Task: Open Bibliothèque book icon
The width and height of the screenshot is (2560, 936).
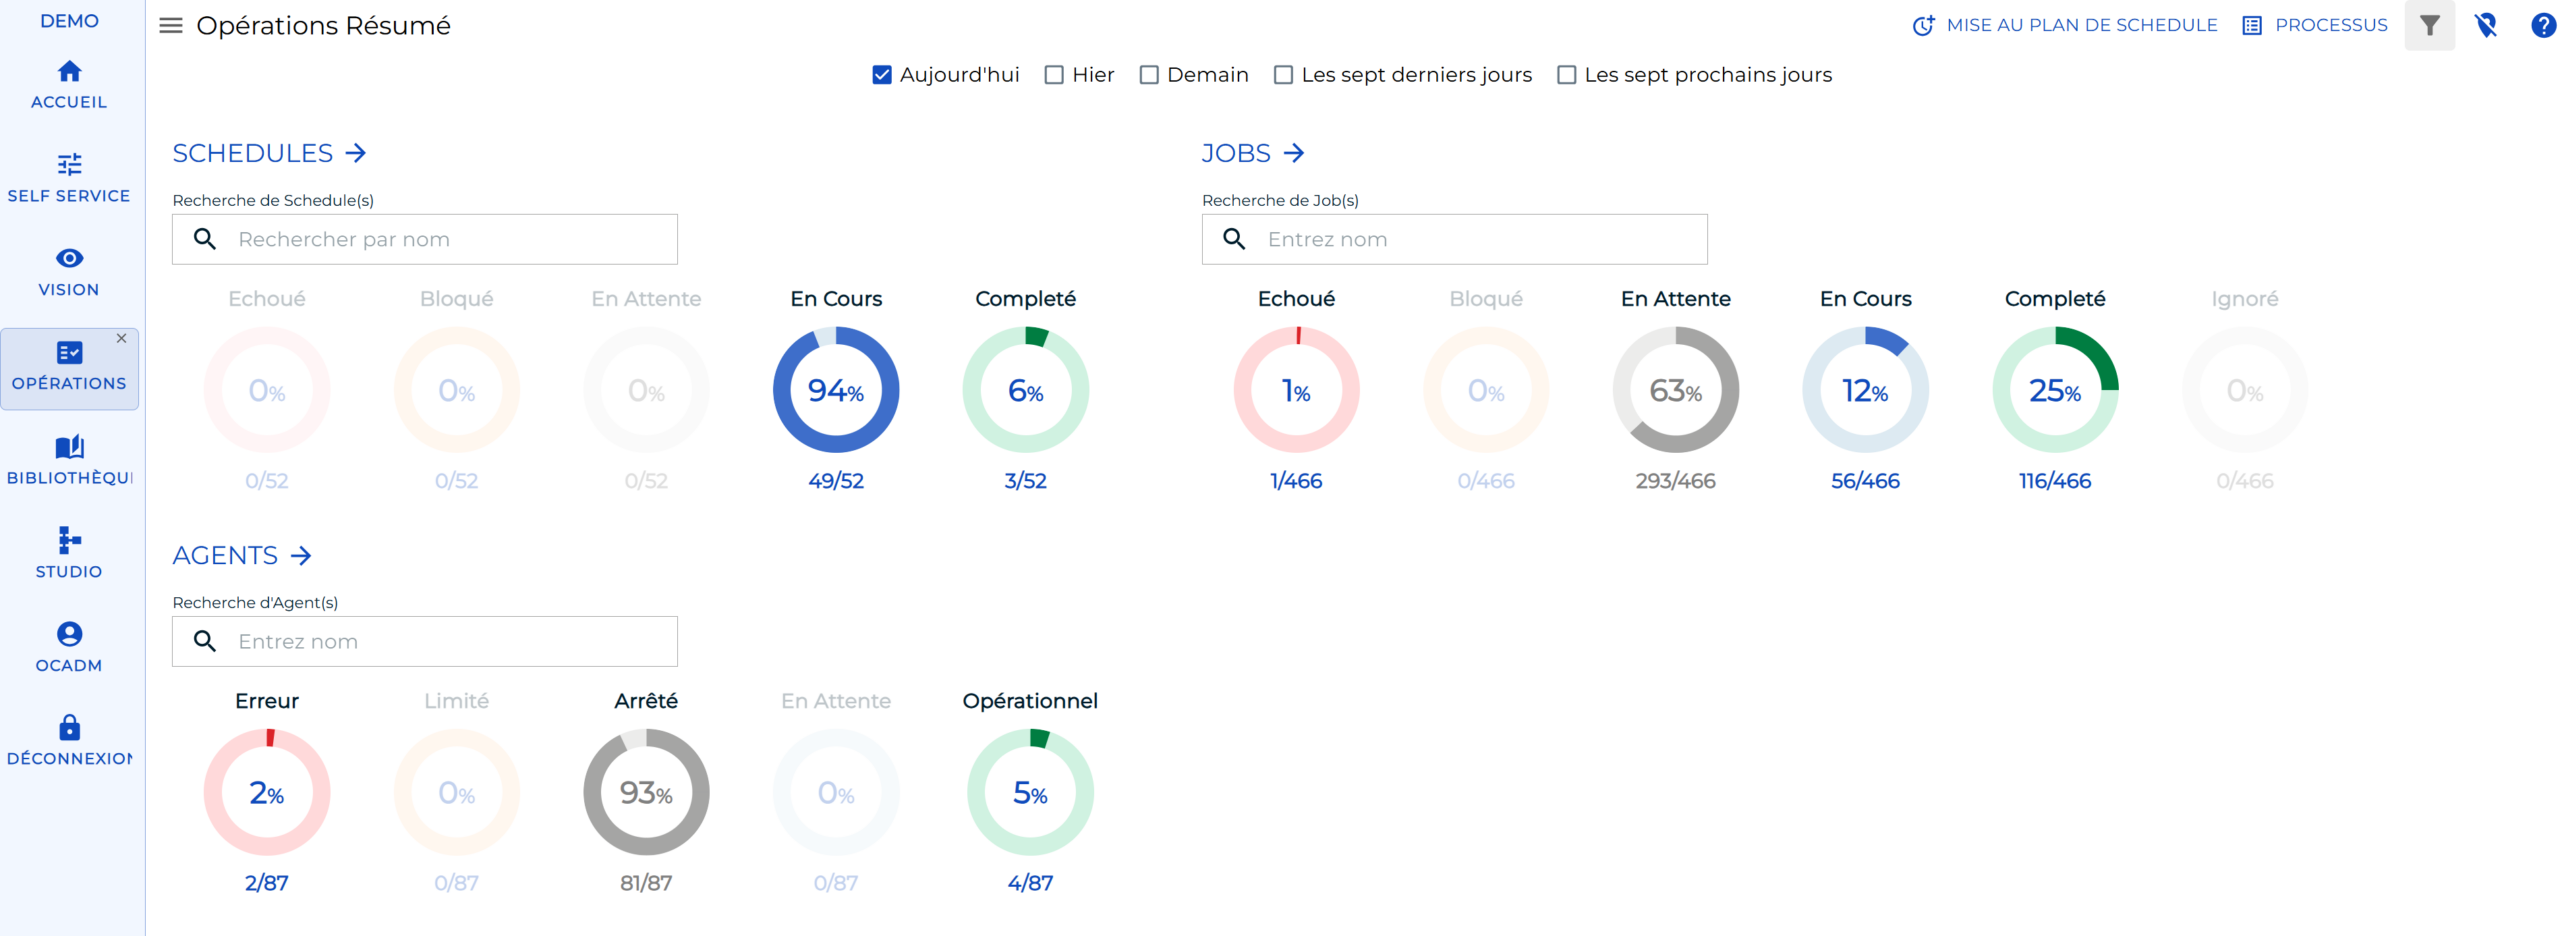Action: click(69, 446)
